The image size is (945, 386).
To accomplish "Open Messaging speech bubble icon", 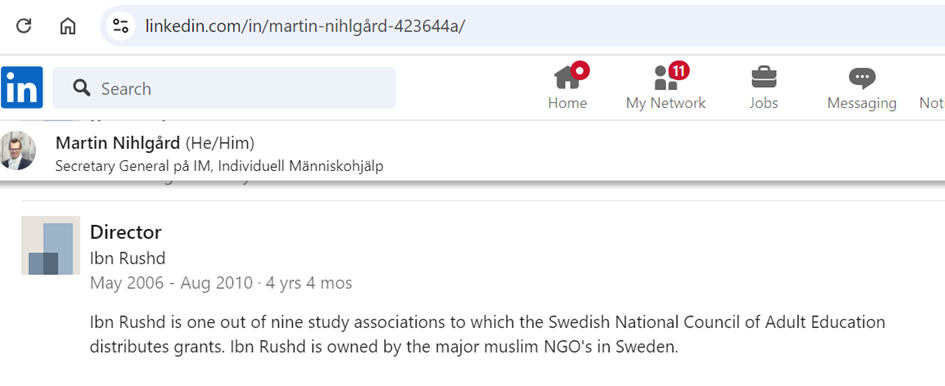I will tap(862, 78).
